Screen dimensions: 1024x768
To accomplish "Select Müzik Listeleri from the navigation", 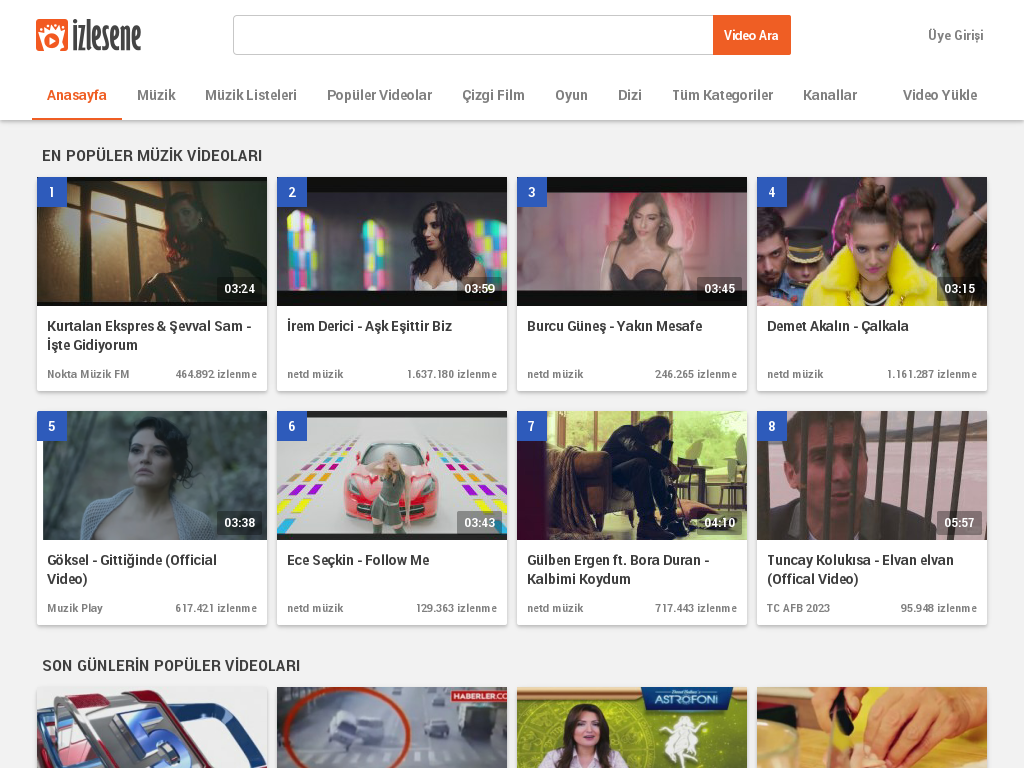I will 250,95.
